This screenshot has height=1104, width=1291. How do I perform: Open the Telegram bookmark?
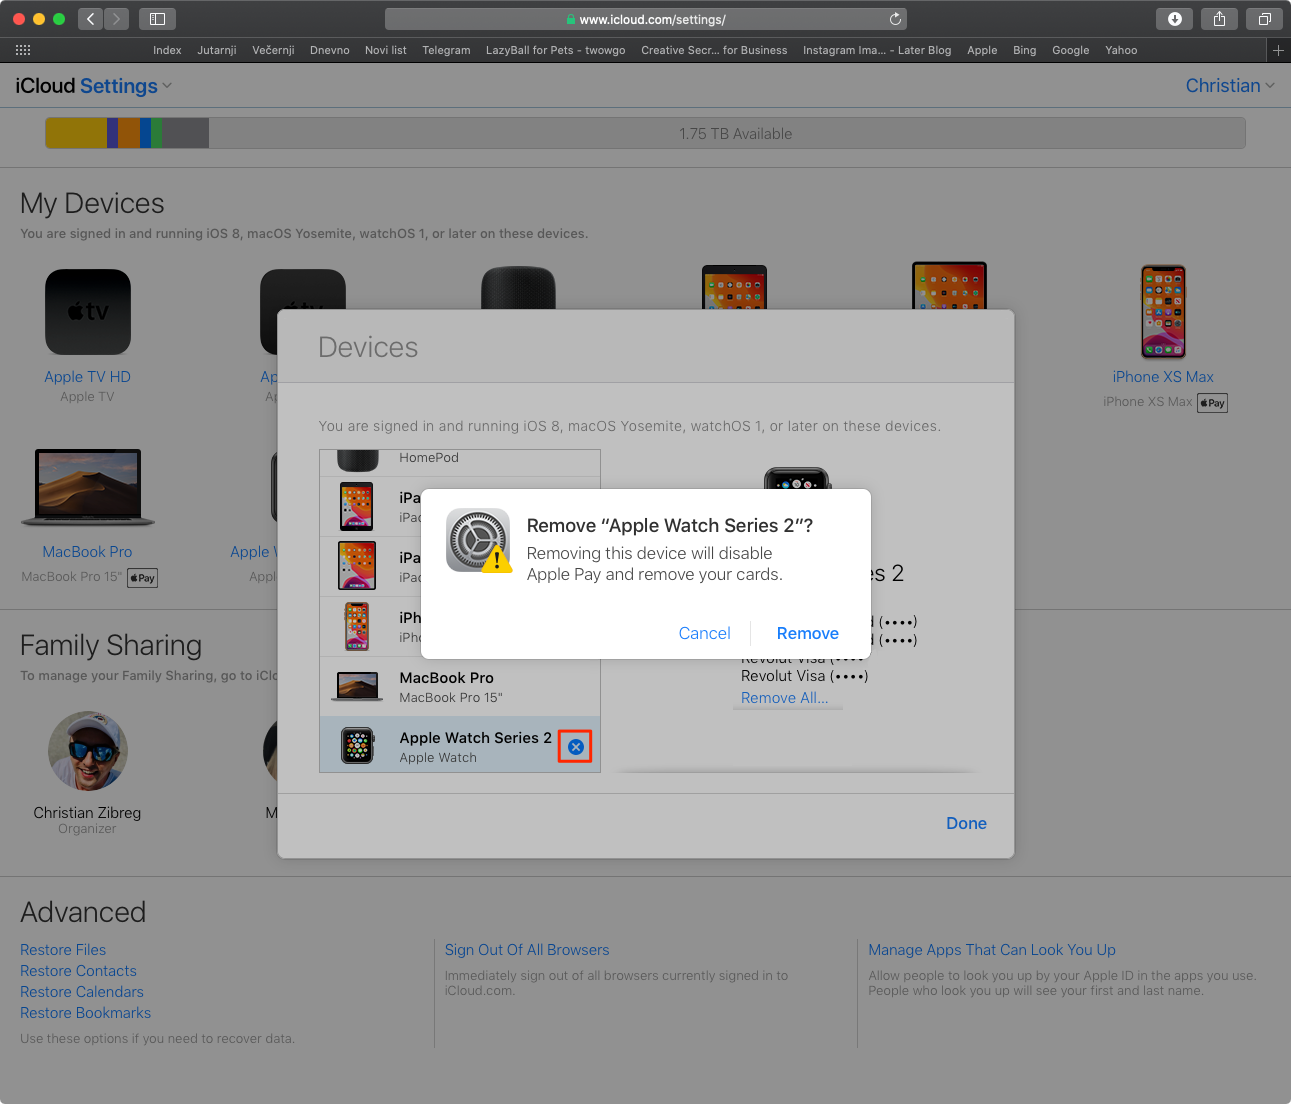(x=446, y=50)
